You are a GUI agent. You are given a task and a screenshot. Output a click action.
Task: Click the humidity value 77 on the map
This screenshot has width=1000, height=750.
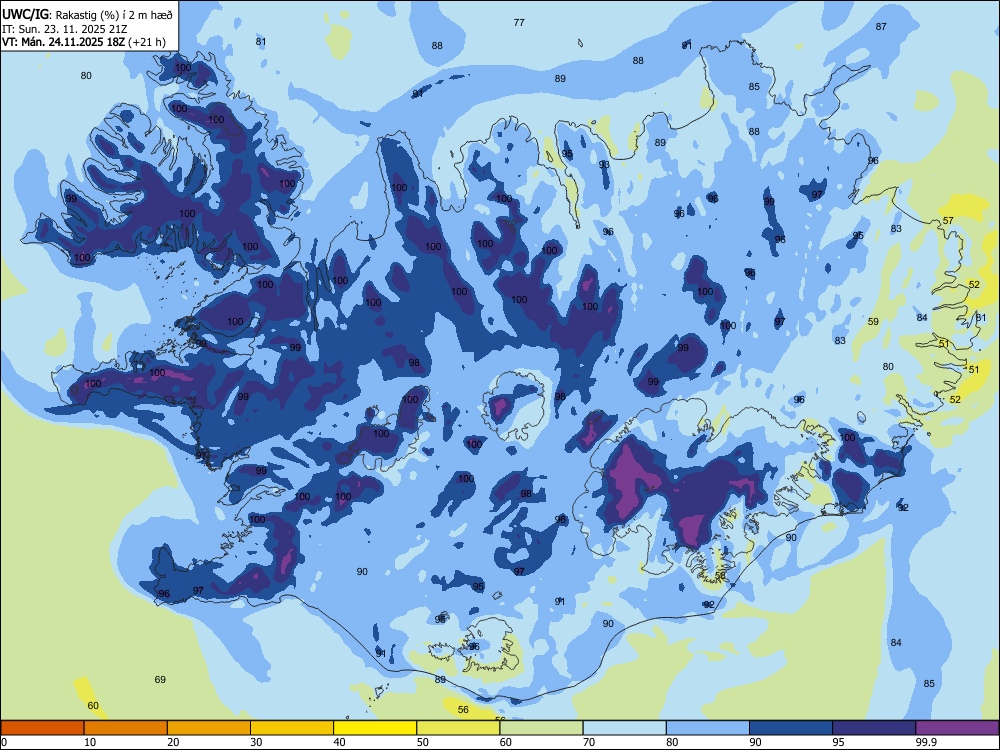(x=519, y=22)
